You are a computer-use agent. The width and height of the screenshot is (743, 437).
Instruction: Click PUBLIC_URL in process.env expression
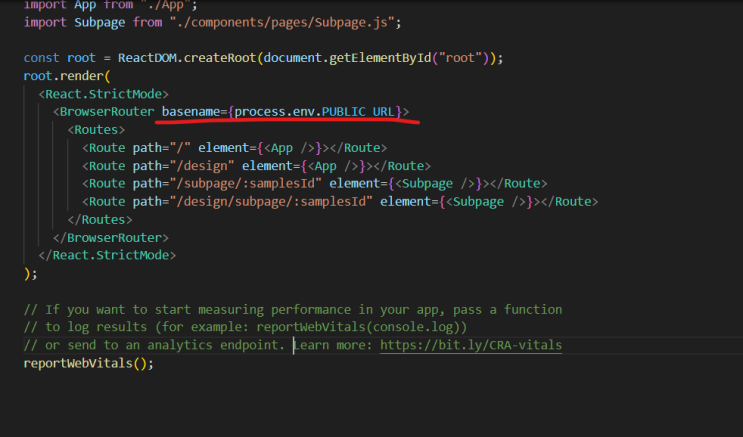pos(358,112)
